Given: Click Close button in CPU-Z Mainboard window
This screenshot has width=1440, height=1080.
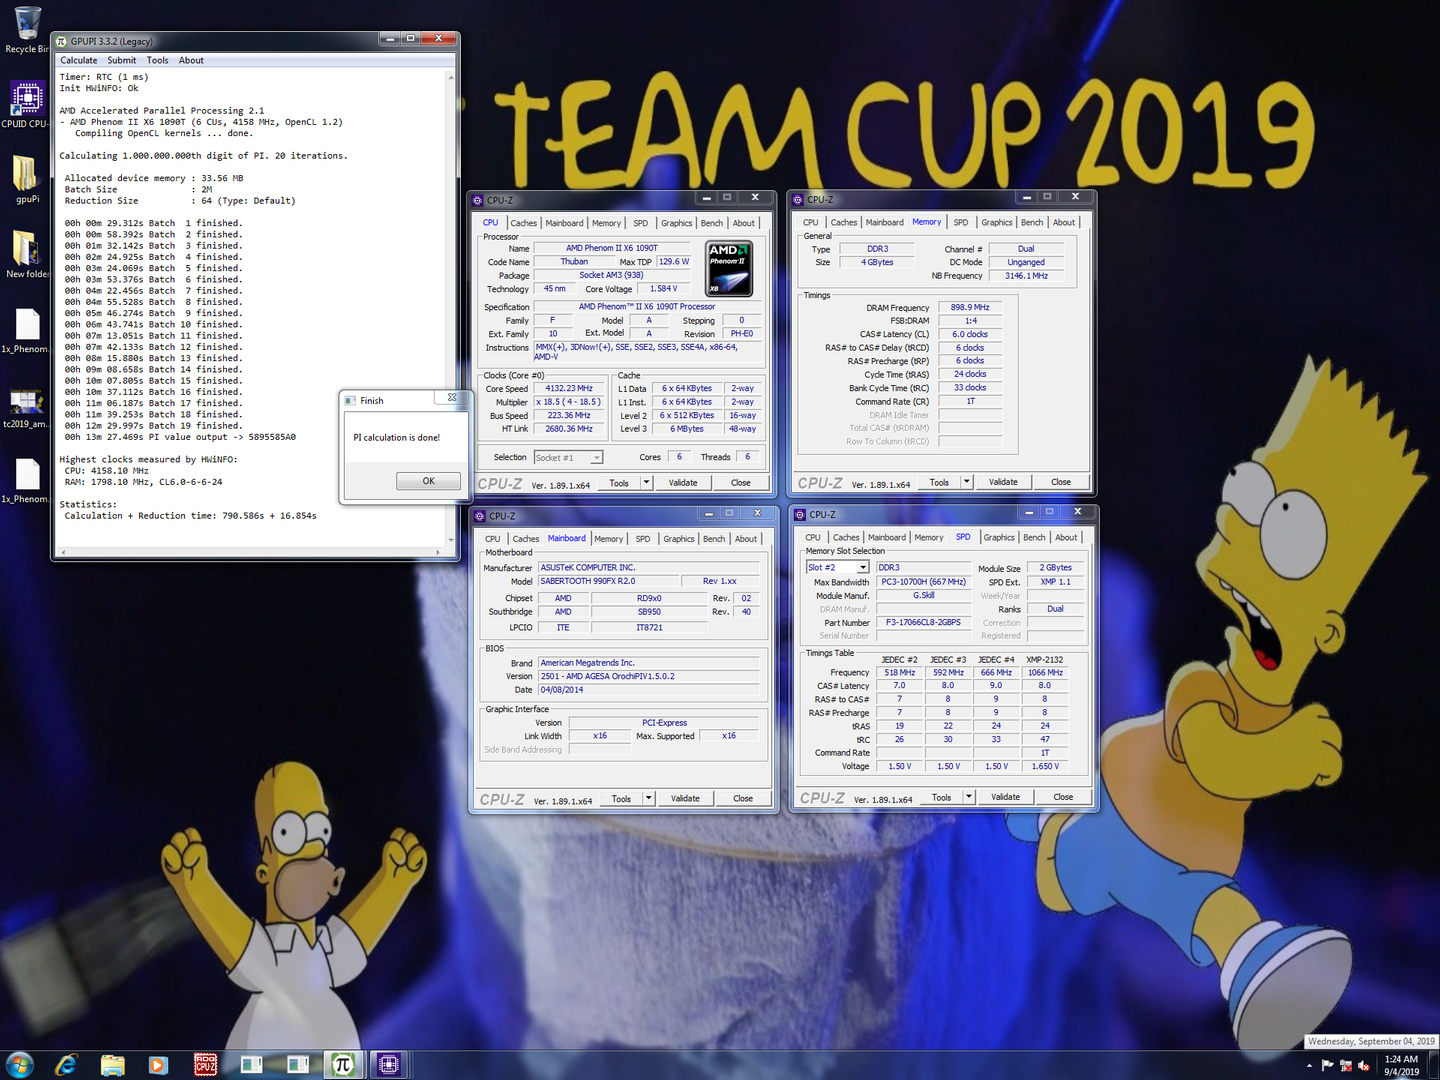Looking at the screenshot, I should (x=743, y=799).
